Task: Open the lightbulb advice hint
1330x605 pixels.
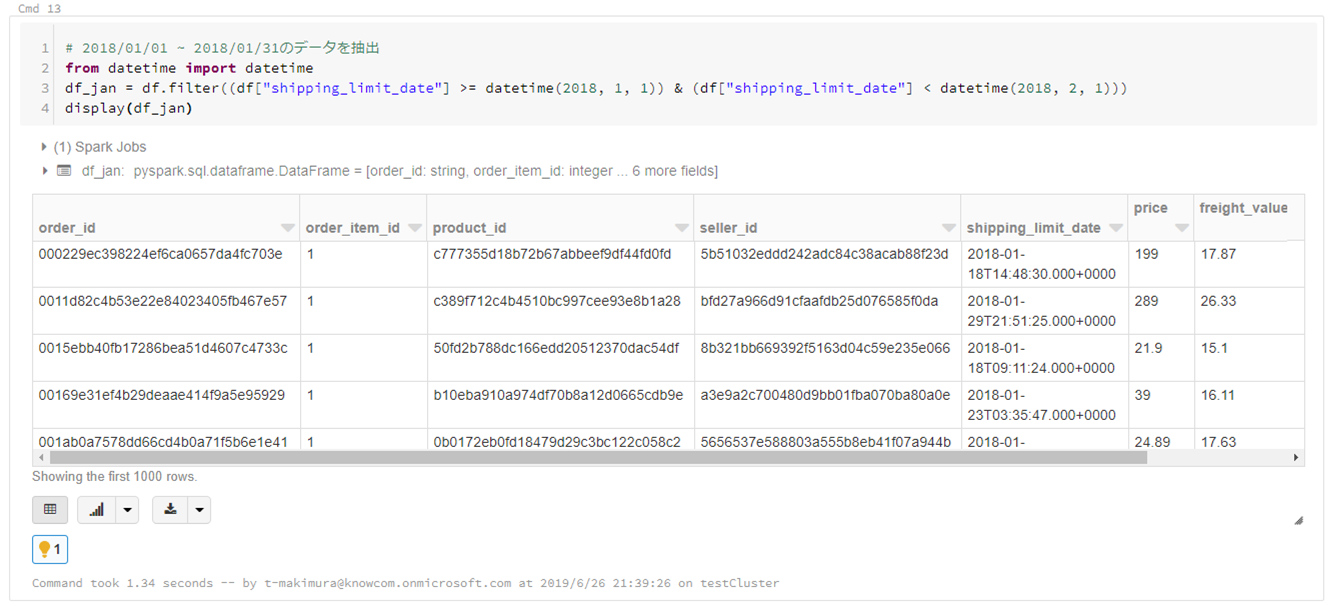Action: click(50, 549)
